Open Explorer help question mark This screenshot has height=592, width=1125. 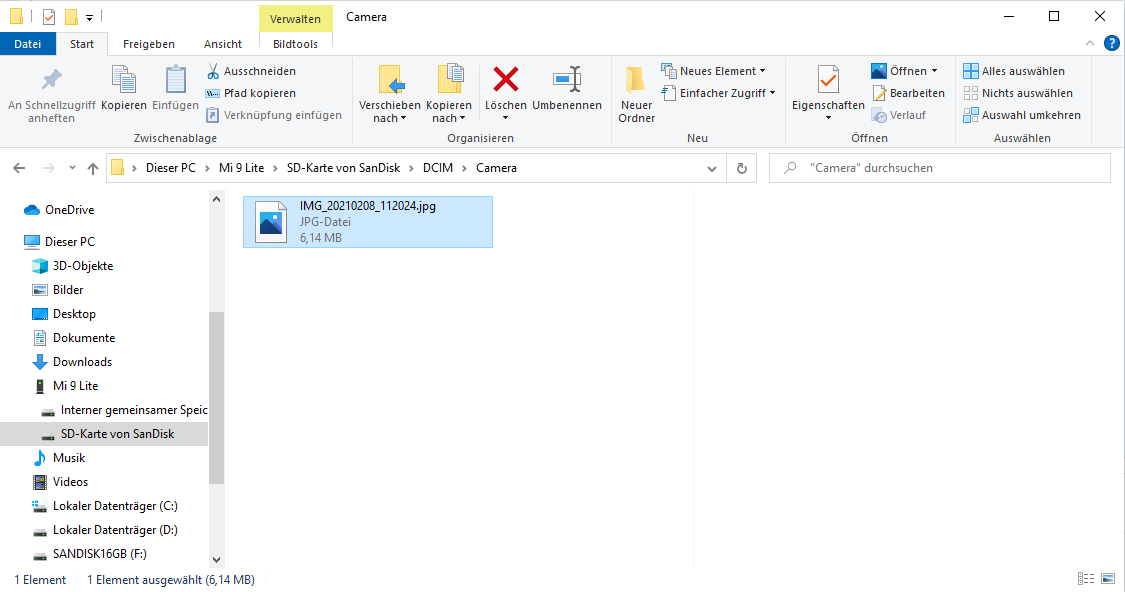[1111, 44]
